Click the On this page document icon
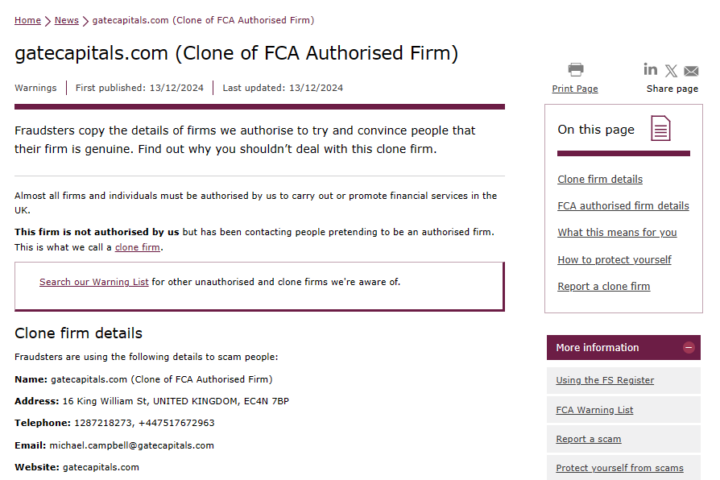Viewport: 720px width, 480px height. pos(660,128)
